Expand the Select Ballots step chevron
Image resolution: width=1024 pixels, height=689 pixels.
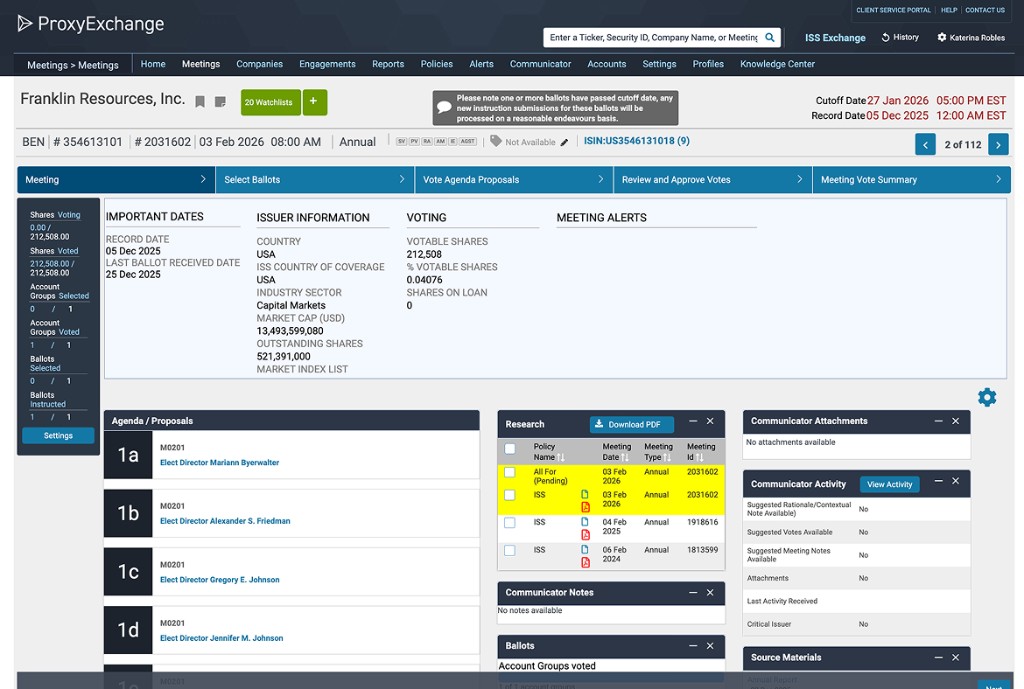[x=402, y=179]
